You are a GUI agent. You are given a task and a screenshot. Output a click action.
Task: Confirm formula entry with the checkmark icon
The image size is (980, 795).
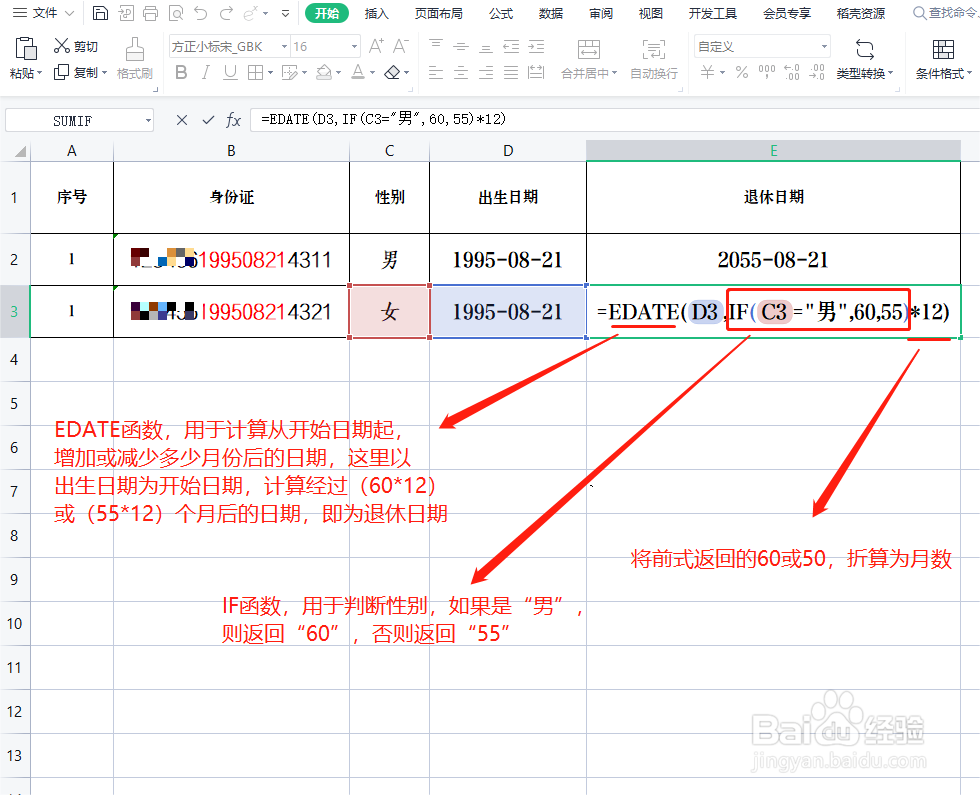208,120
